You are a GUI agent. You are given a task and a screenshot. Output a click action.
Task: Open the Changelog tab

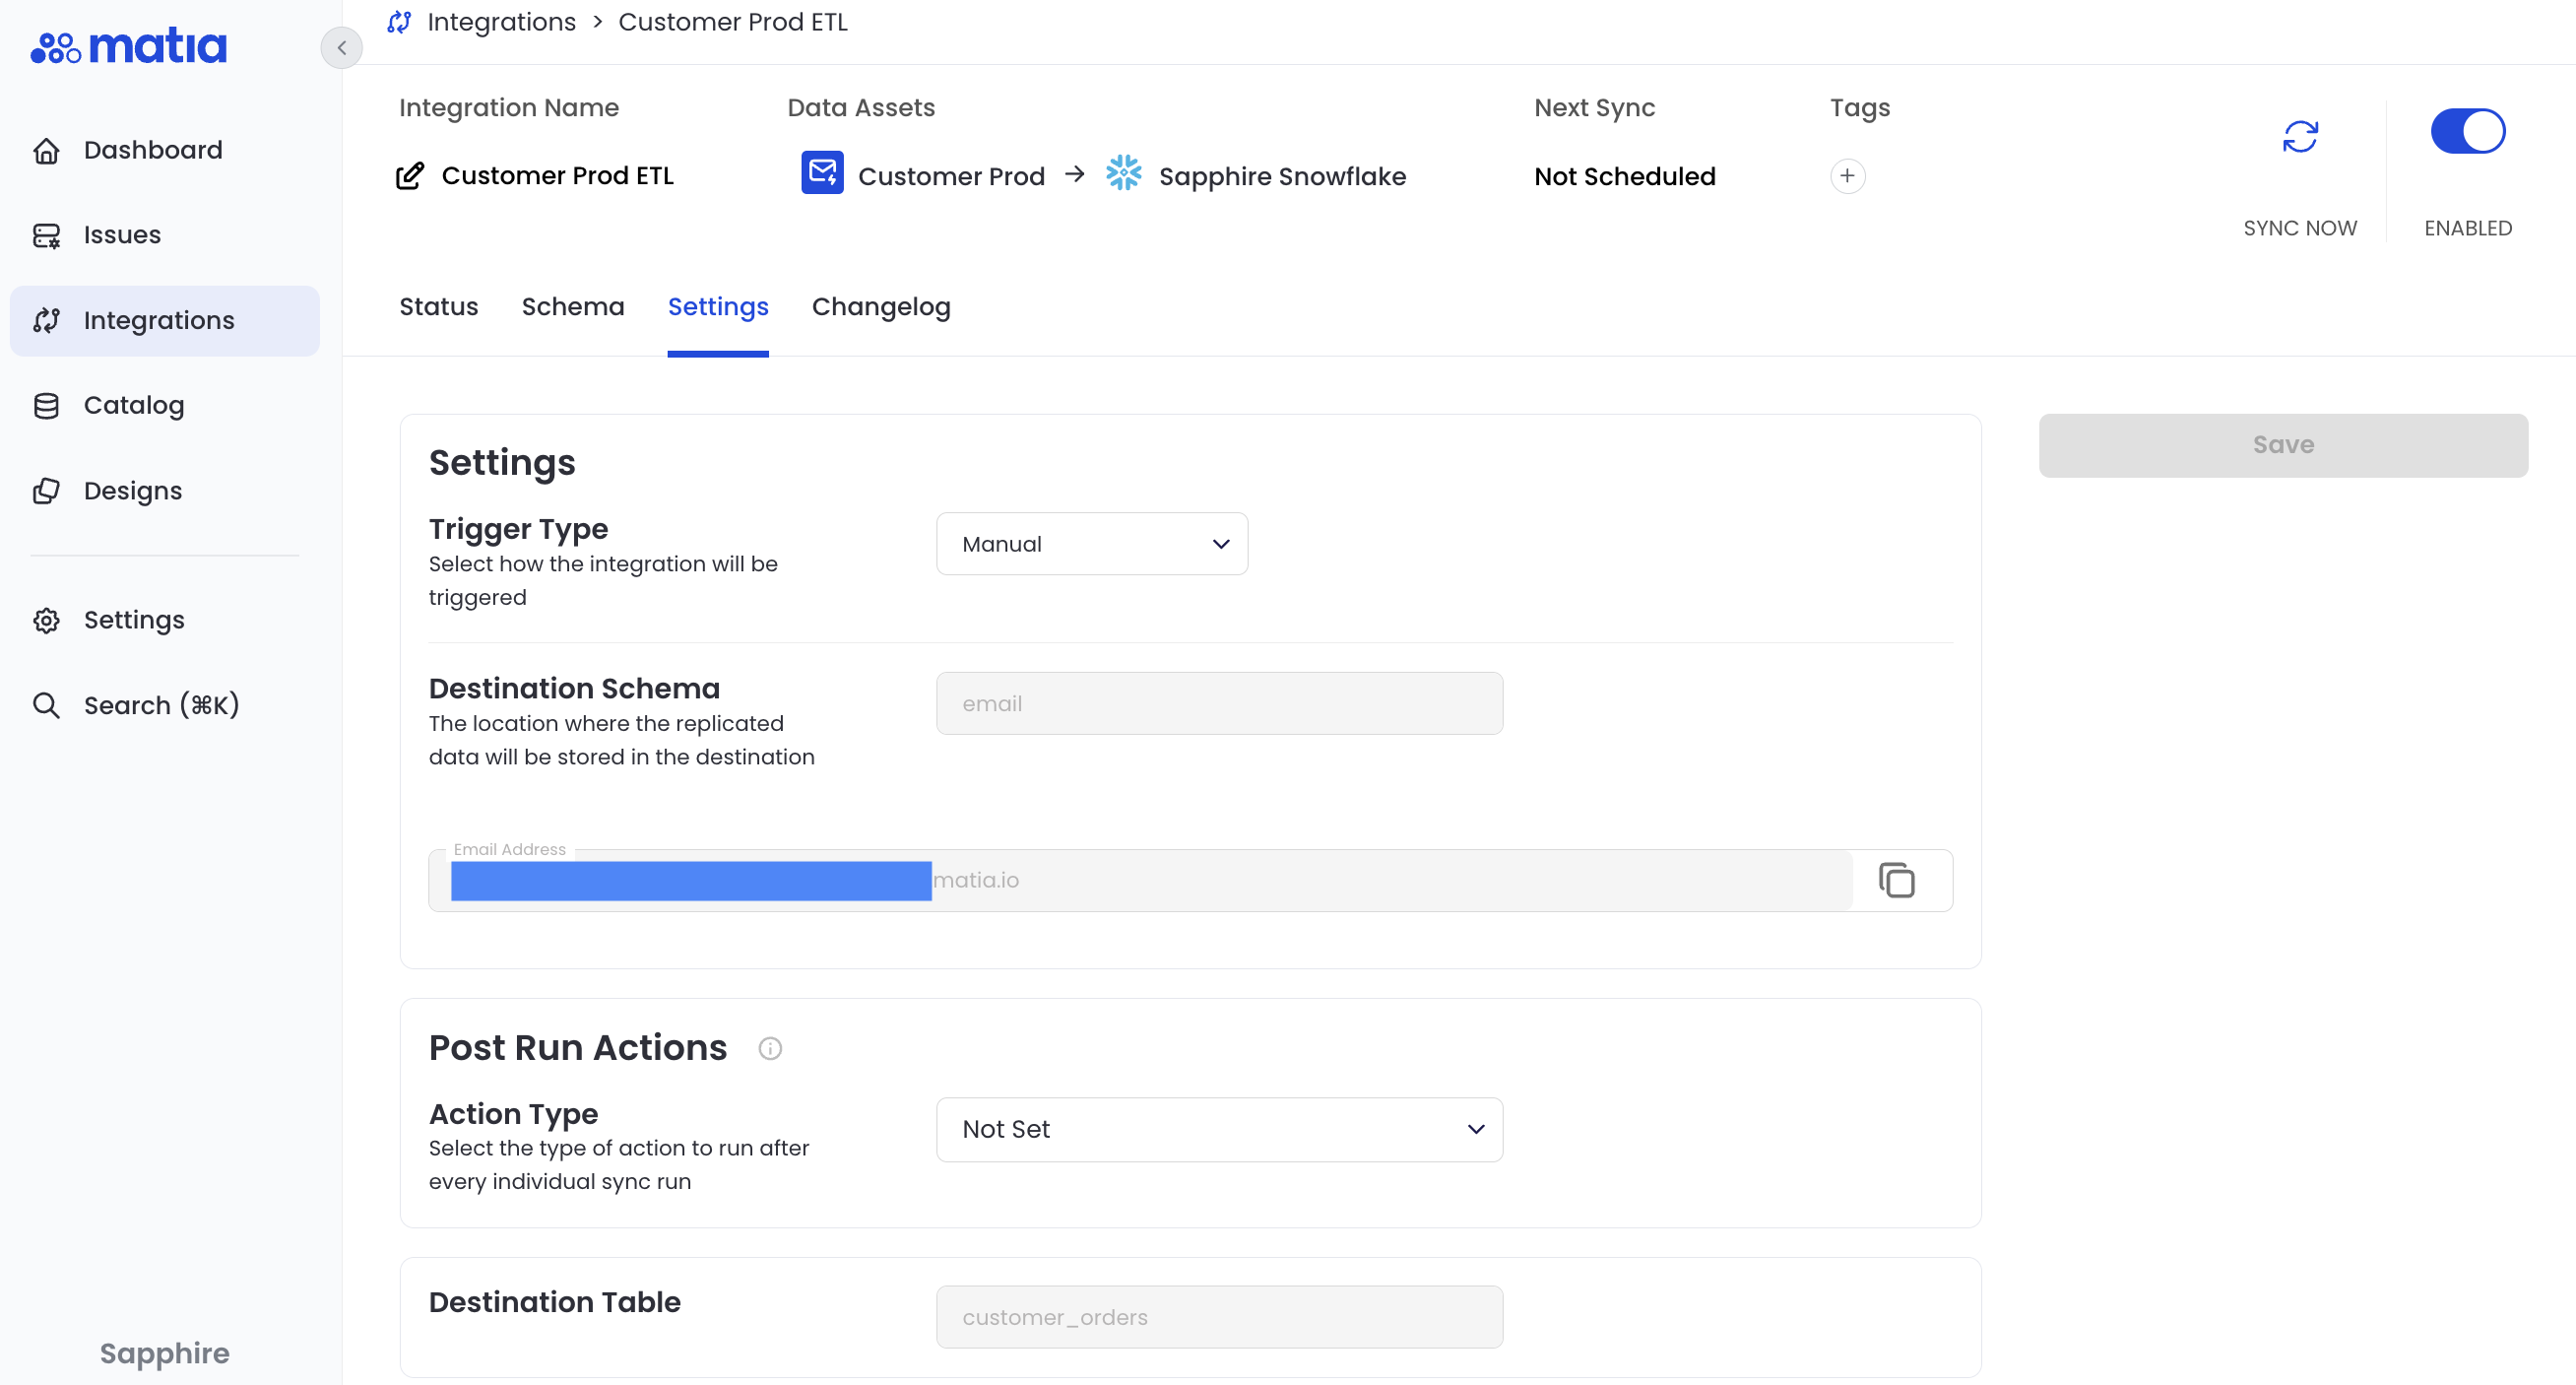(880, 307)
